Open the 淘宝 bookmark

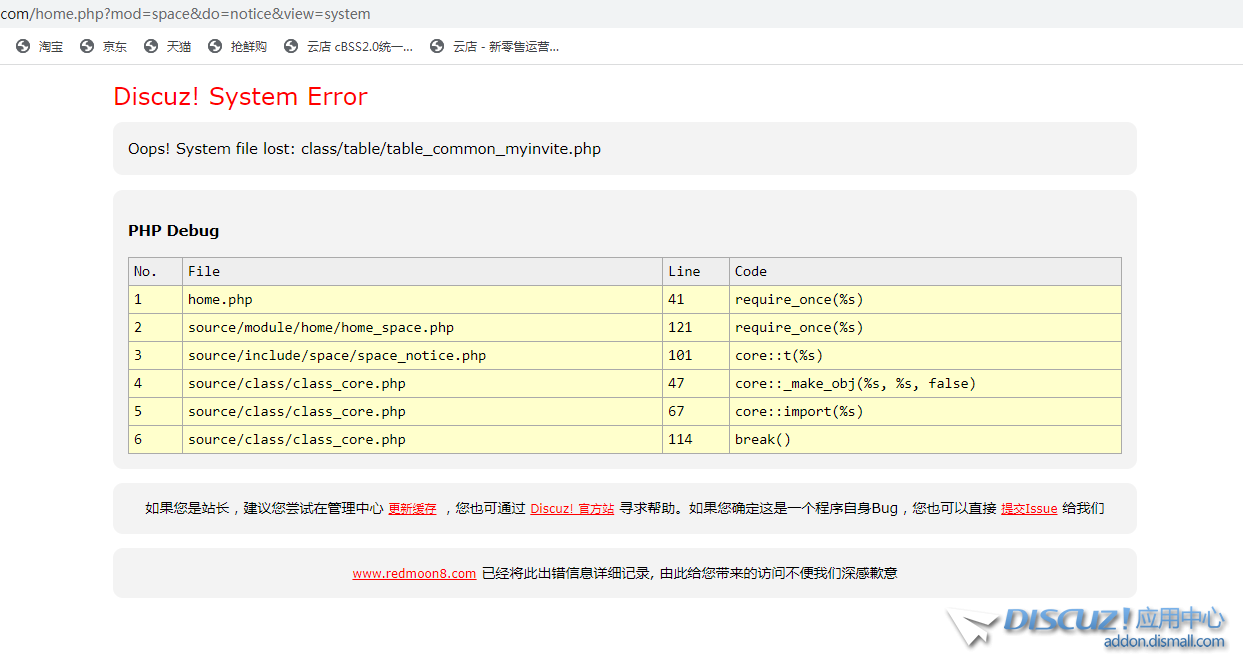tap(50, 46)
